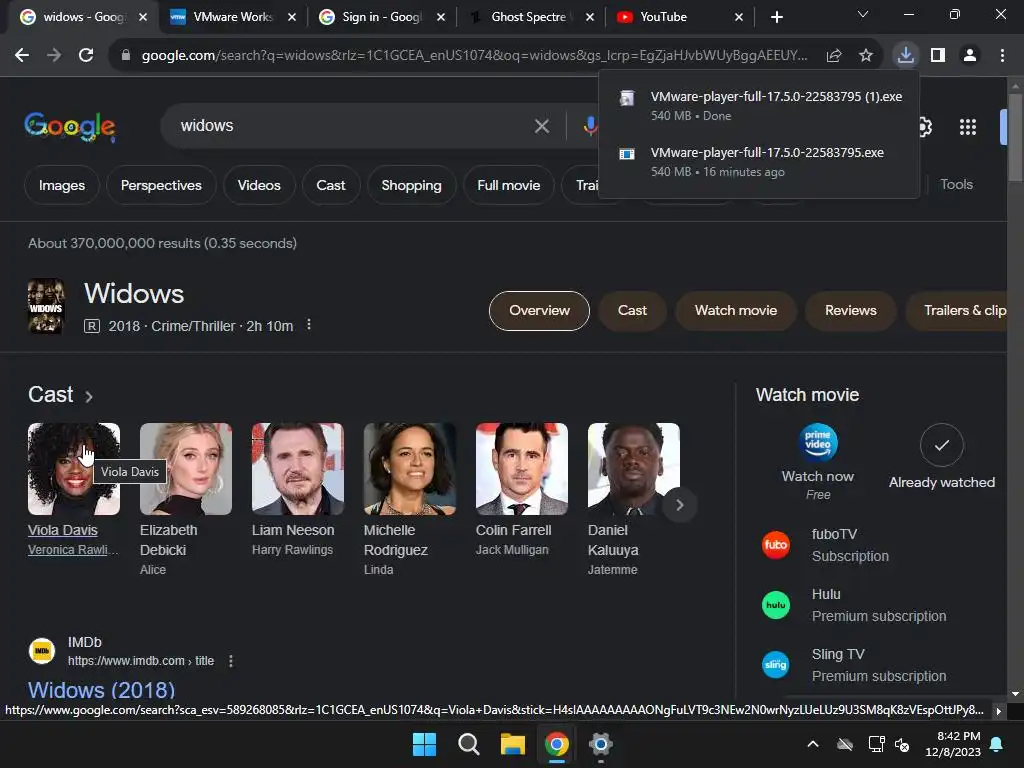Viewport: 1024px width, 768px height.
Task: Click the Cast search filter chip
Action: click(x=331, y=185)
